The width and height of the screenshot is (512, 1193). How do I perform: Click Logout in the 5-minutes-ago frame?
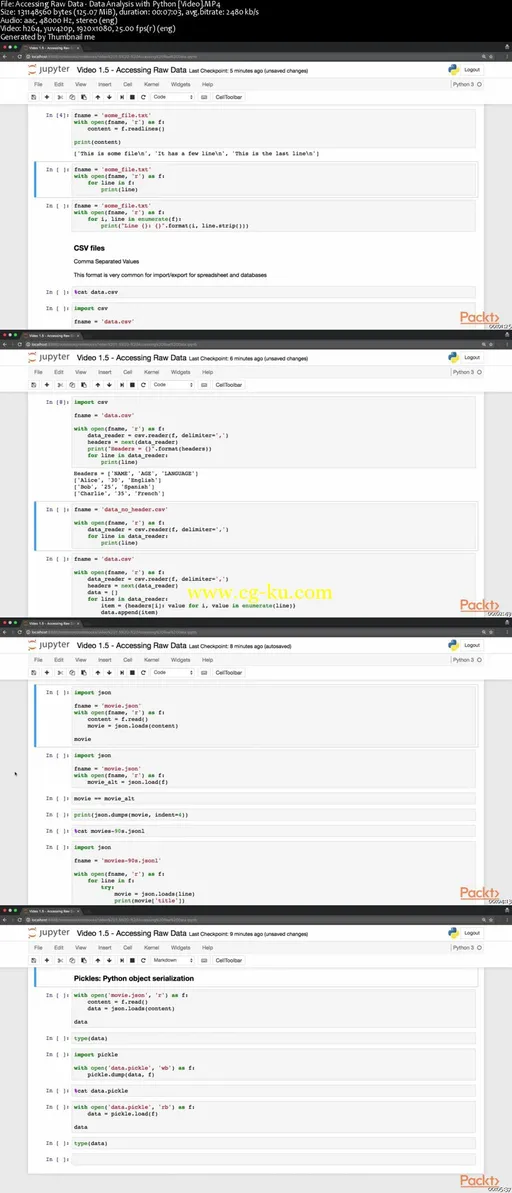tap(472, 69)
